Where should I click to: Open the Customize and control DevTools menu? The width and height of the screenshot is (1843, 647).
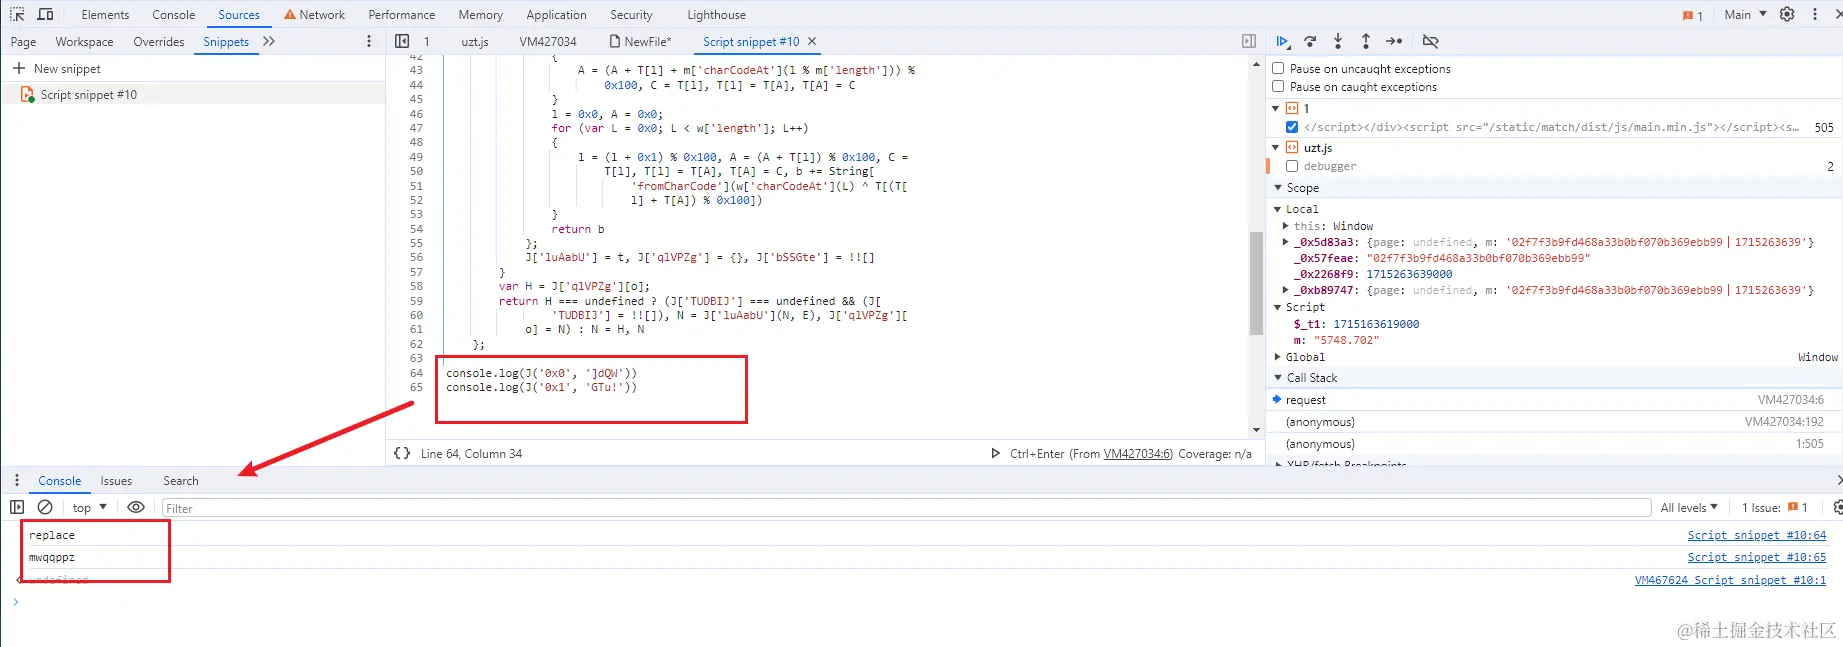click(1815, 14)
